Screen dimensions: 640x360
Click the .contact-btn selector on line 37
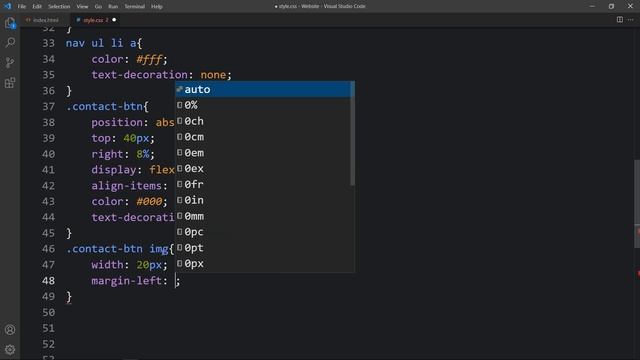click(x=104, y=107)
